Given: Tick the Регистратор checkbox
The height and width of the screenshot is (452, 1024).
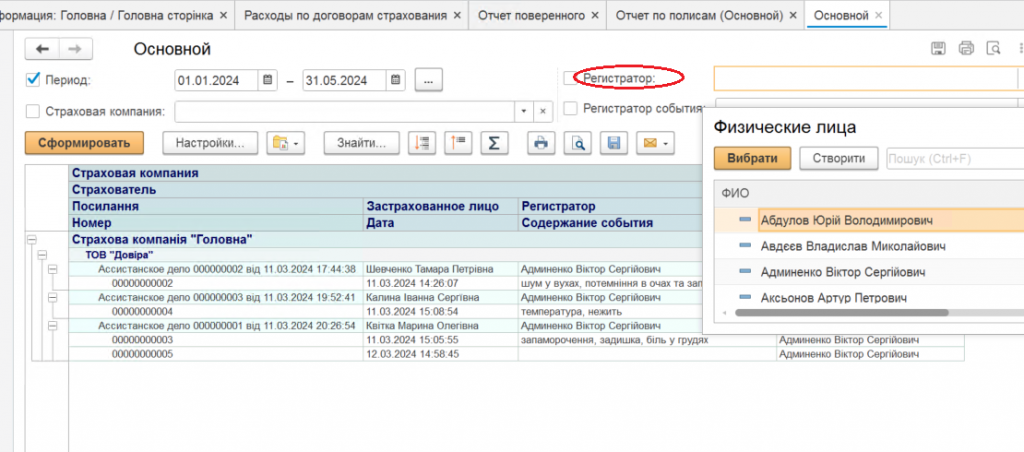Looking at the screenshot, I should pyautogui.click(x=571, y=78).
